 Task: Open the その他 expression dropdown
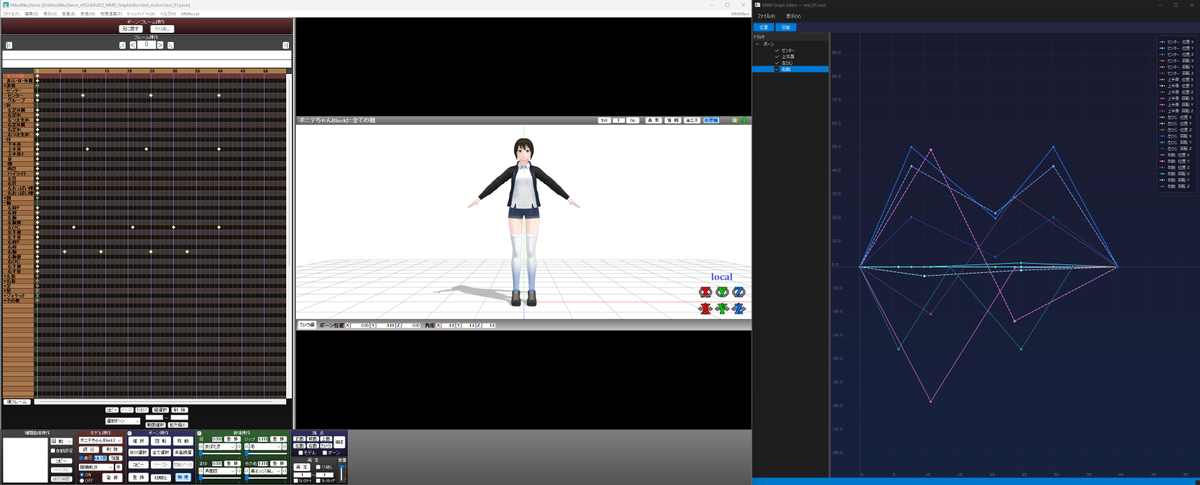tap(265, 471)
